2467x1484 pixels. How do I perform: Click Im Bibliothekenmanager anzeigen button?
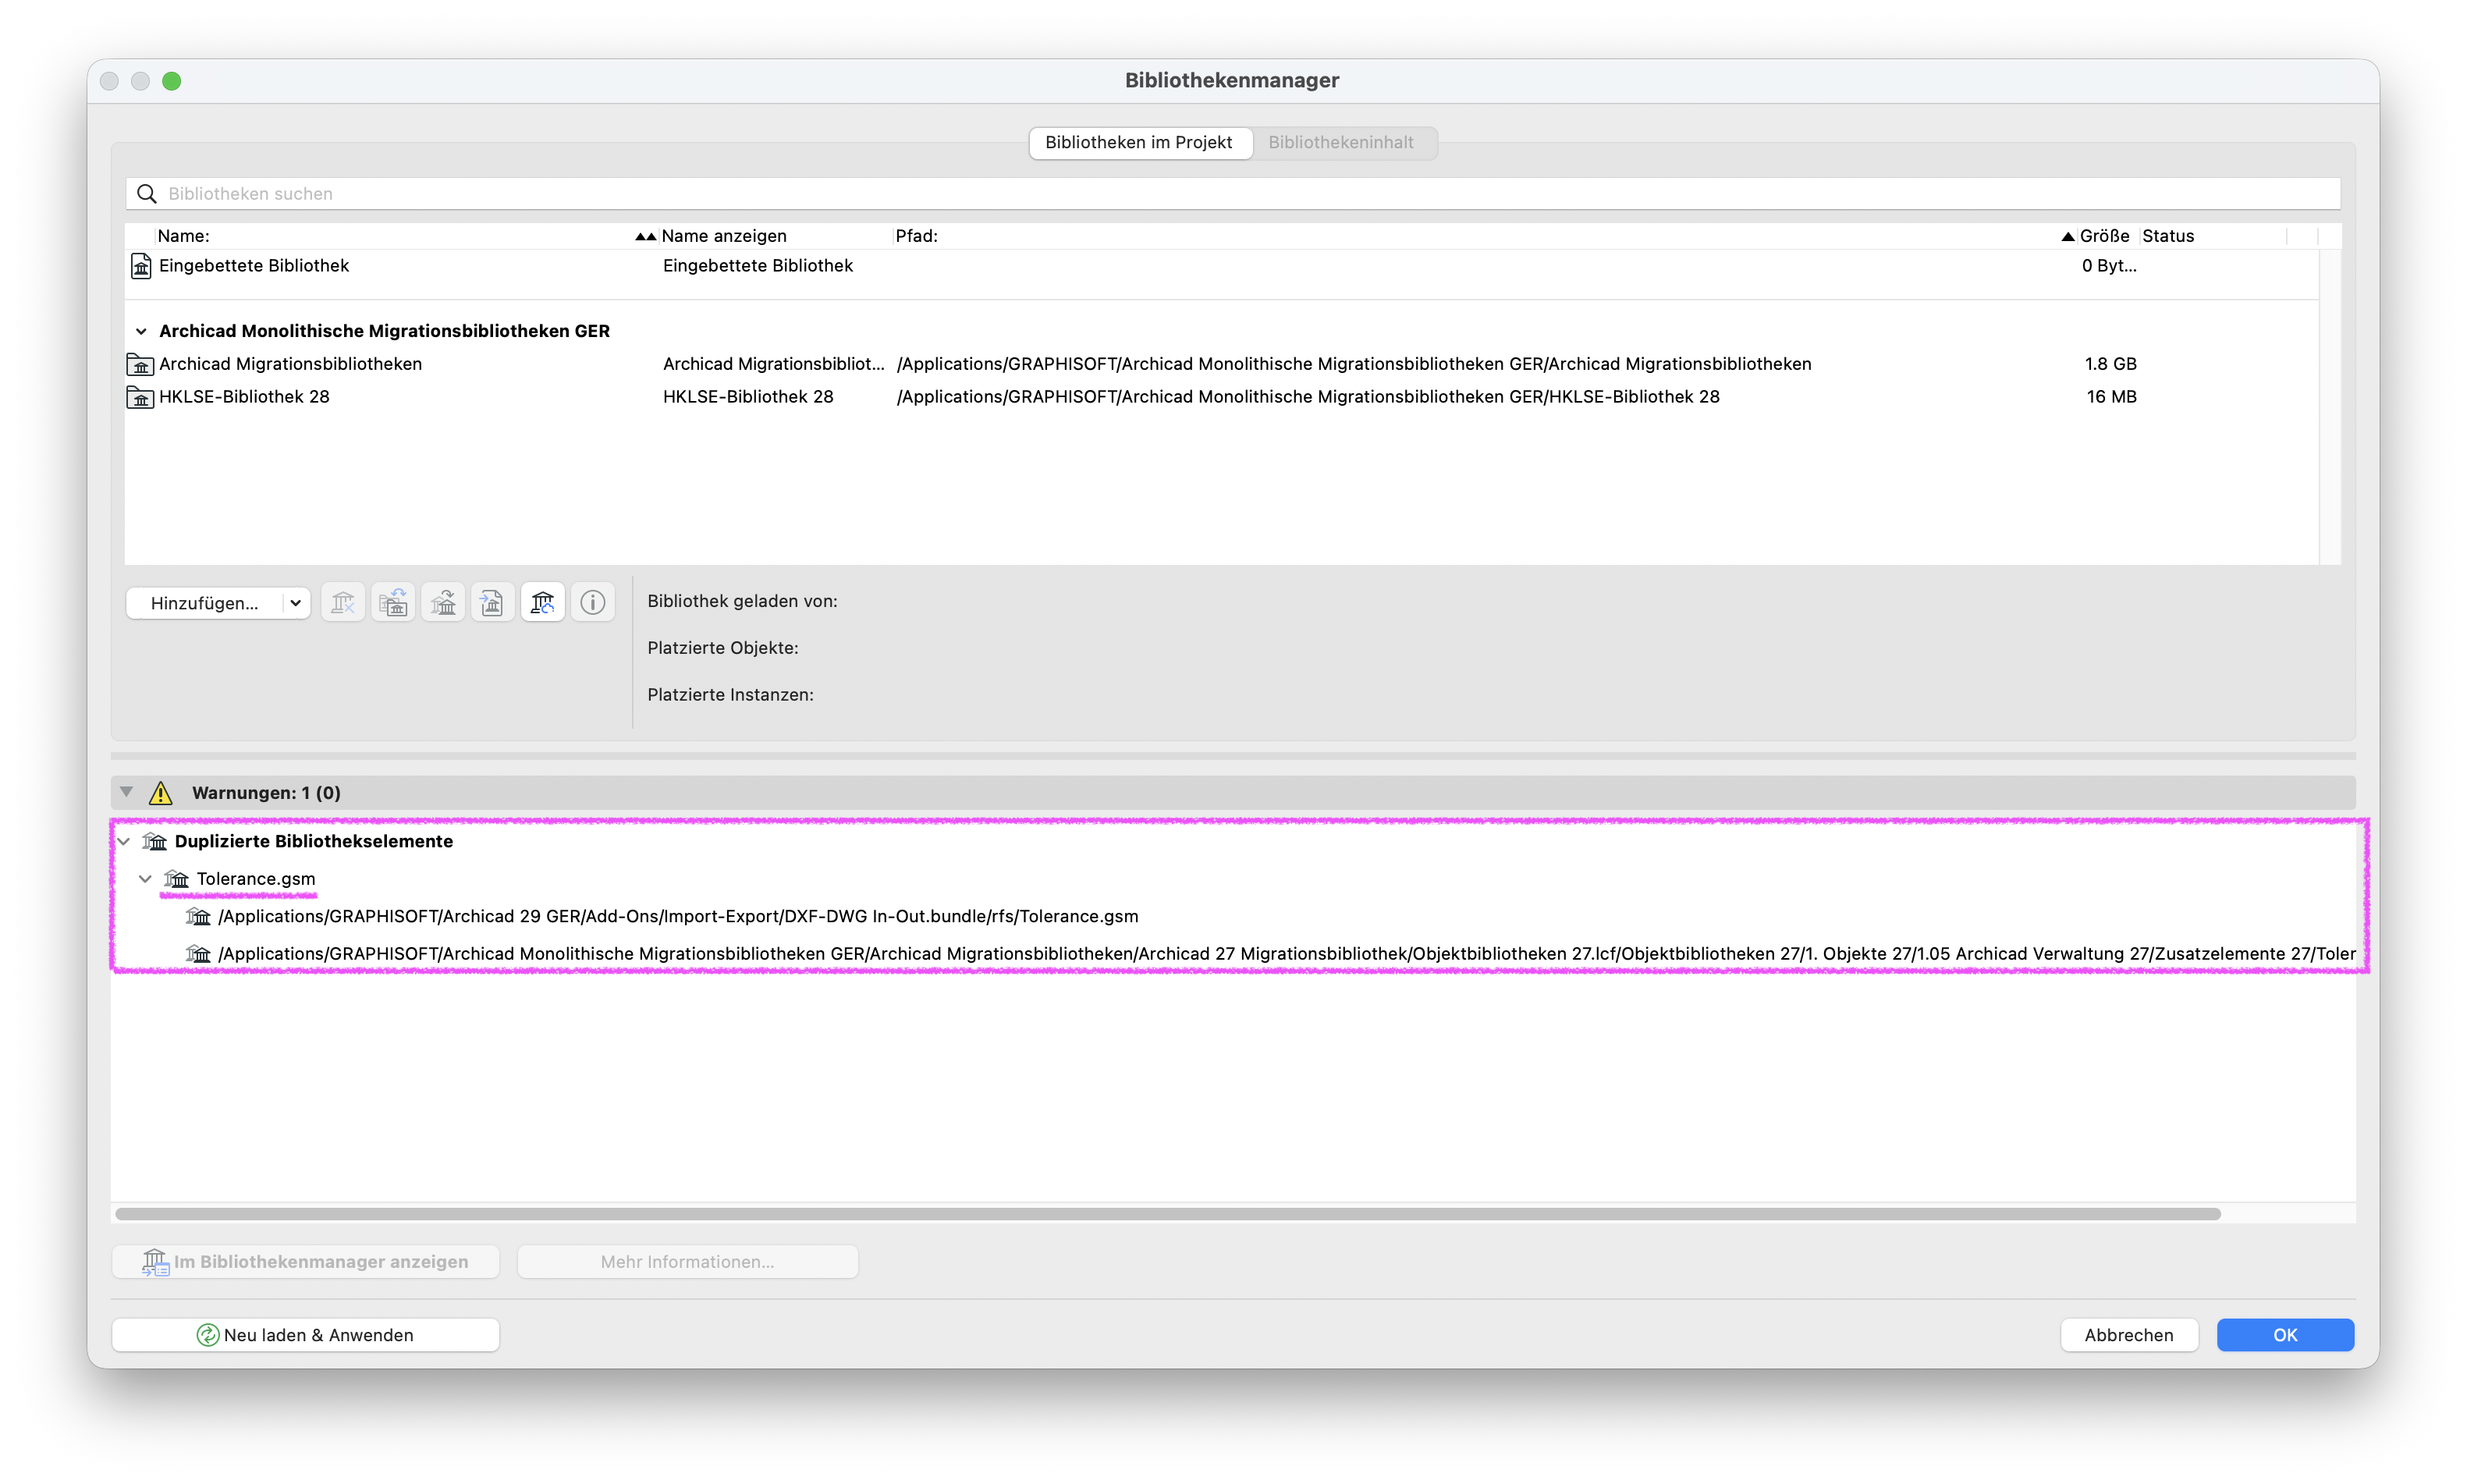point(306,1262)
